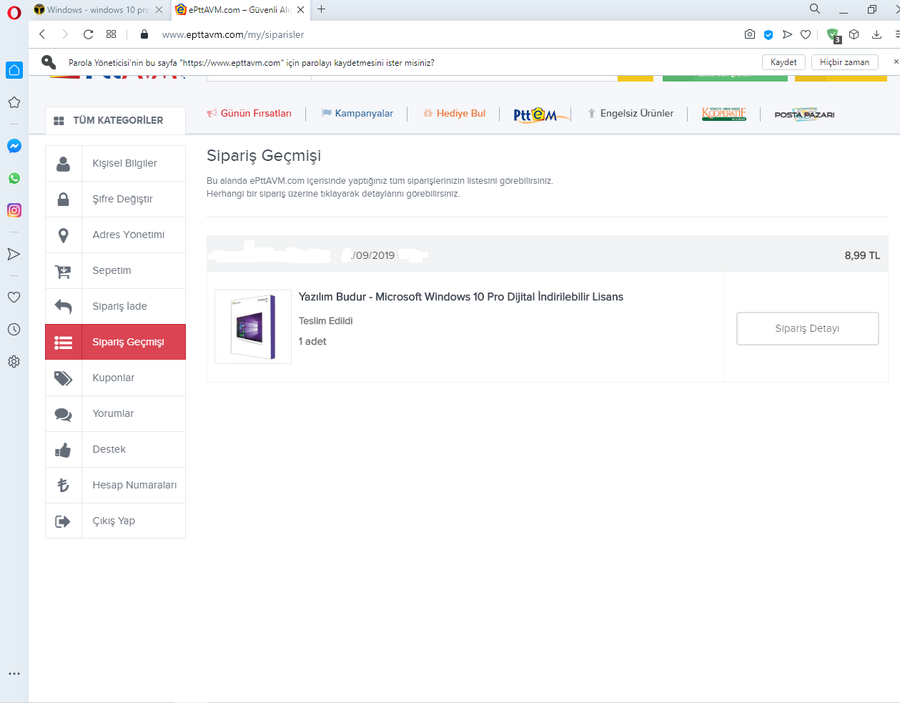This screenshot has height=703, width=900.
Task: Open Engelsiz Ürünler link
Action: [x=630, y=114]
